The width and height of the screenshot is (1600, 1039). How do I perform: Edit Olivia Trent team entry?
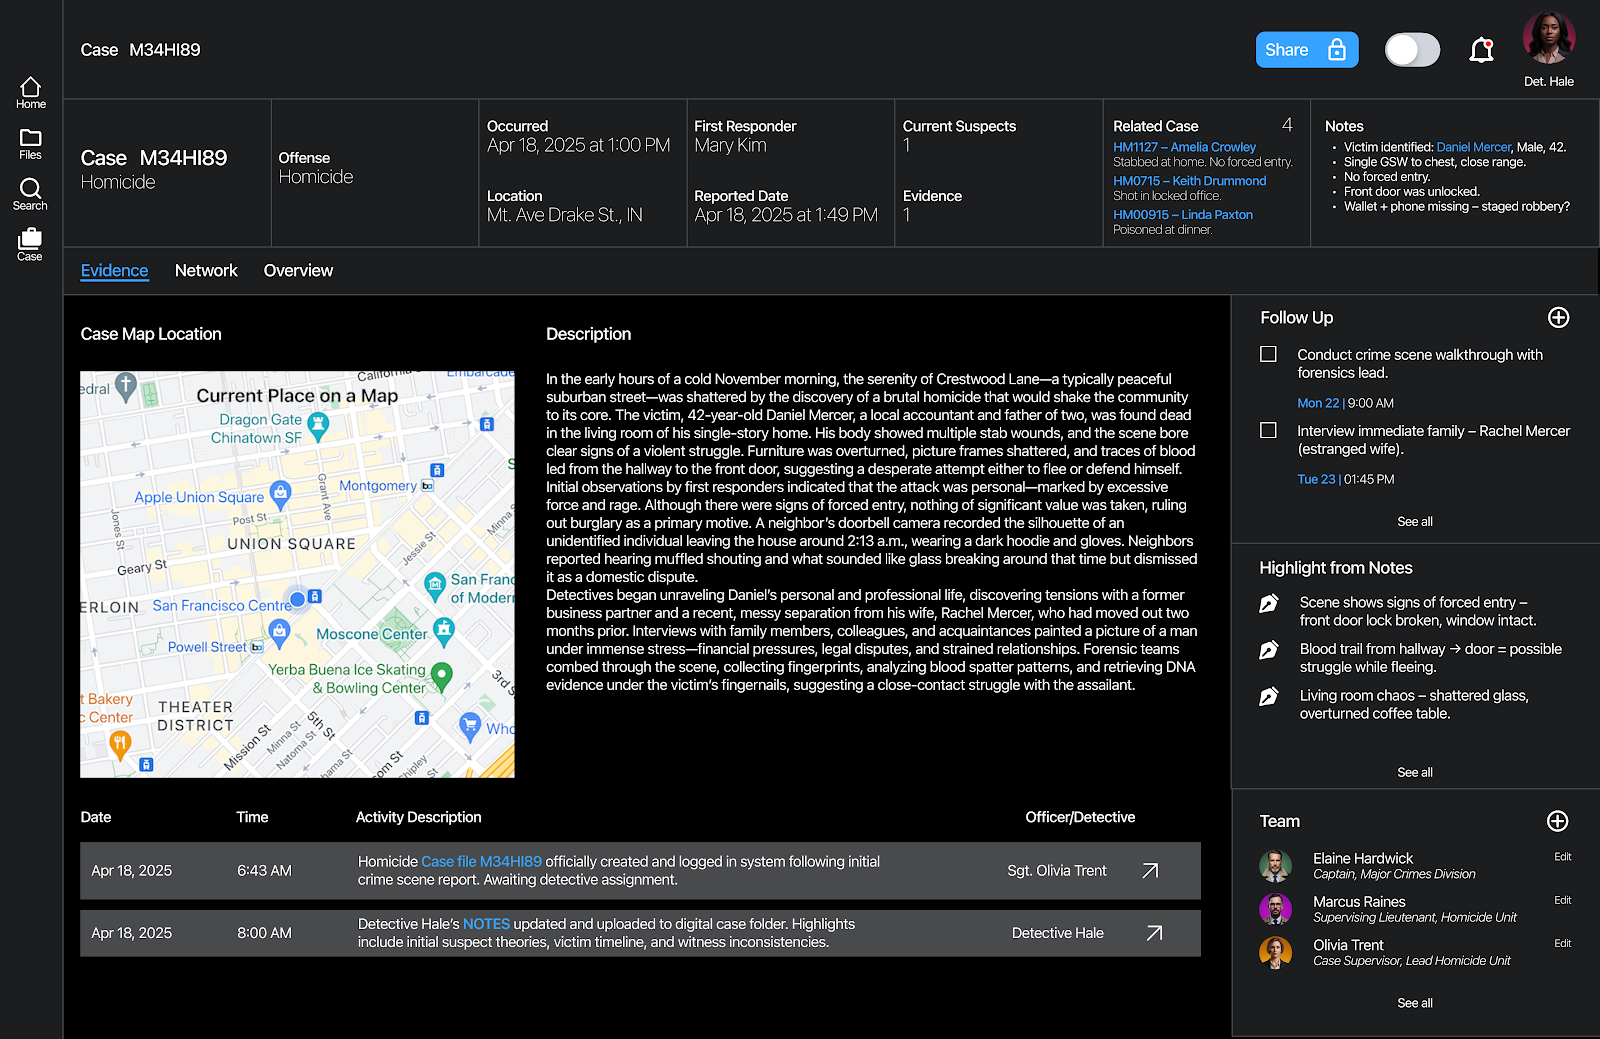[x=1563, y=943]
